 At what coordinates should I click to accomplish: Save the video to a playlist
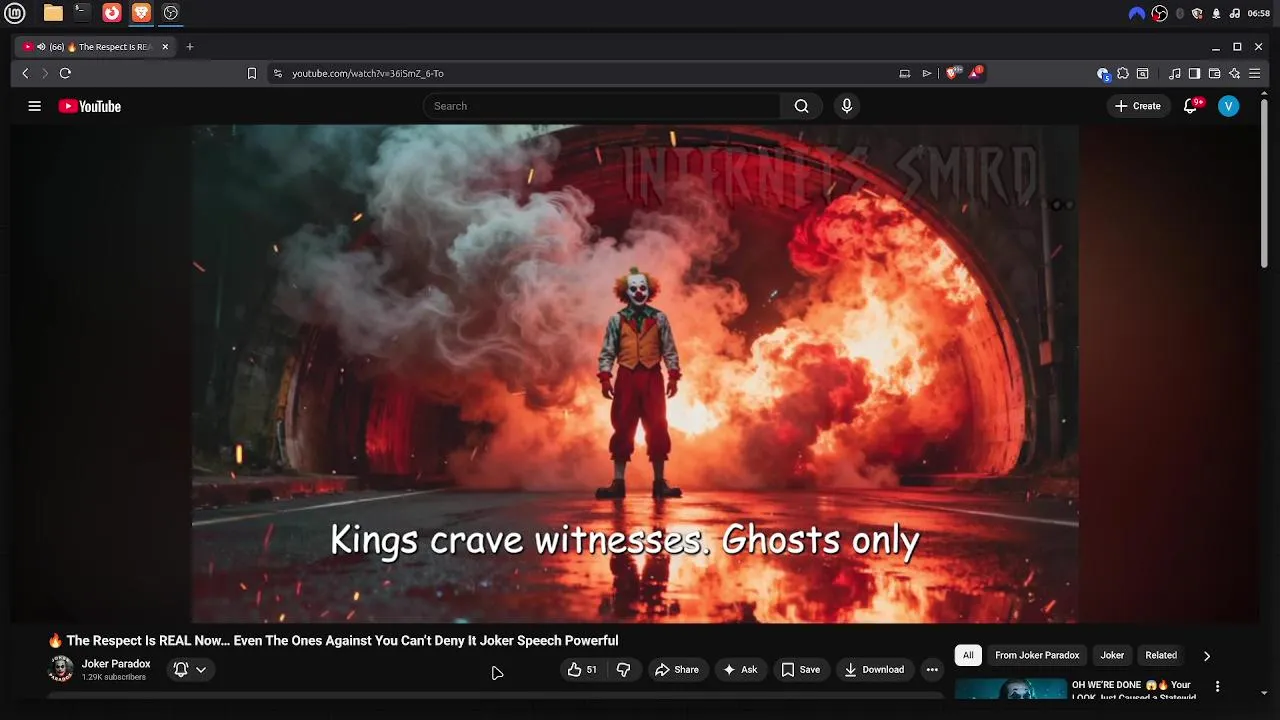tap(800, 670)
